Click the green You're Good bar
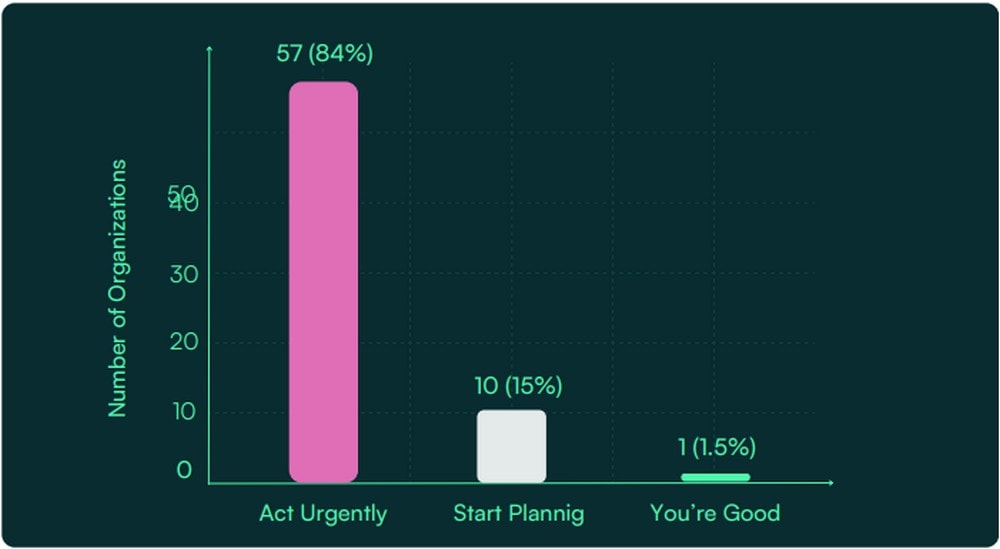Screen dimensions: 1000x549 pyautogui.click(x=715, y=477)
